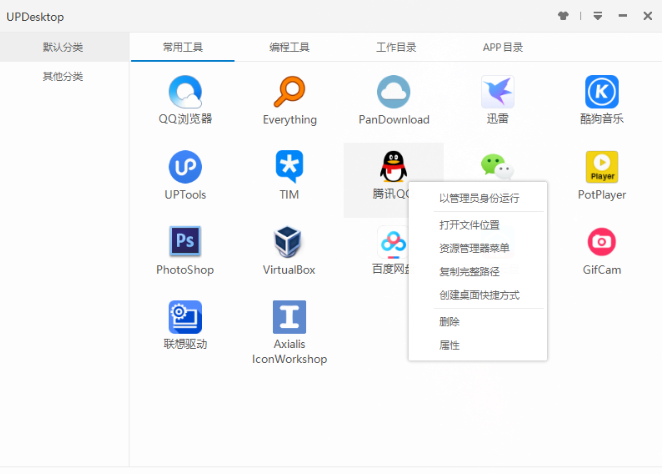Open the QQ浏览器 app icon
Screen dimensions: 662x474
tap(185, 92)
